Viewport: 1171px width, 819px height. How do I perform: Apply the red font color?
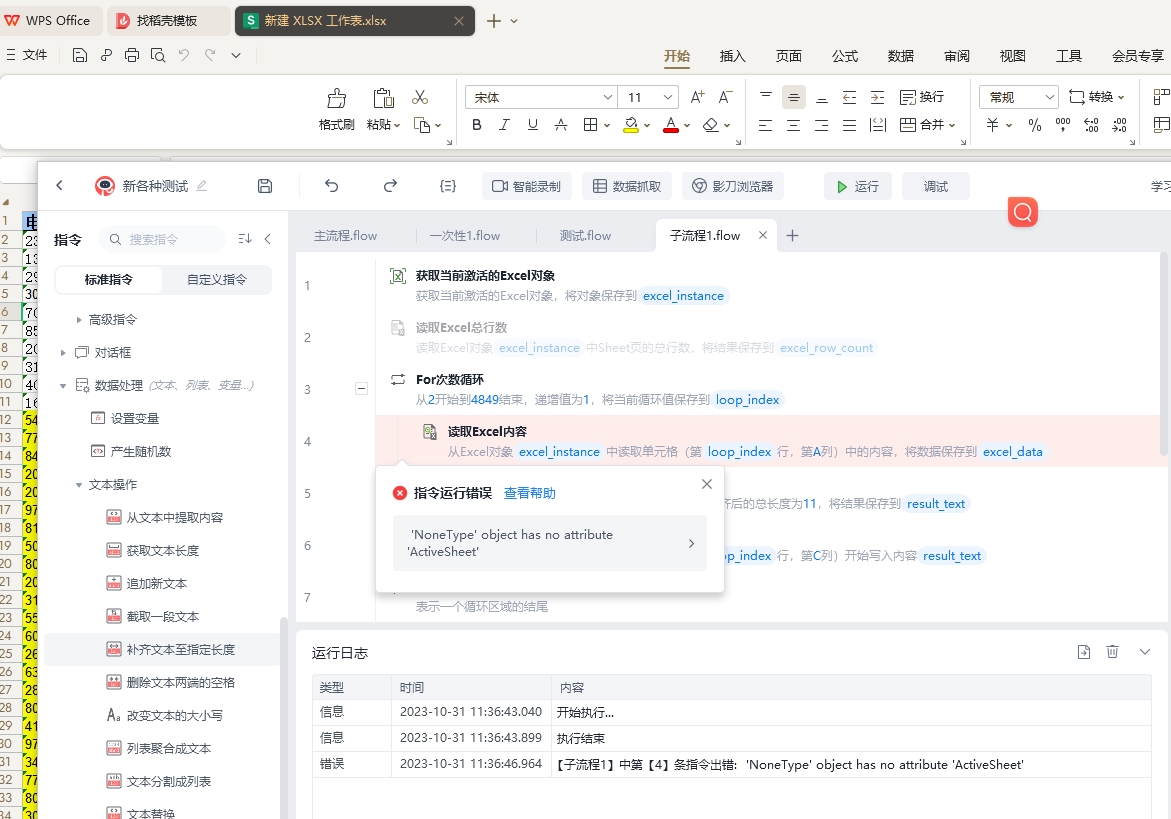[671, 125]
